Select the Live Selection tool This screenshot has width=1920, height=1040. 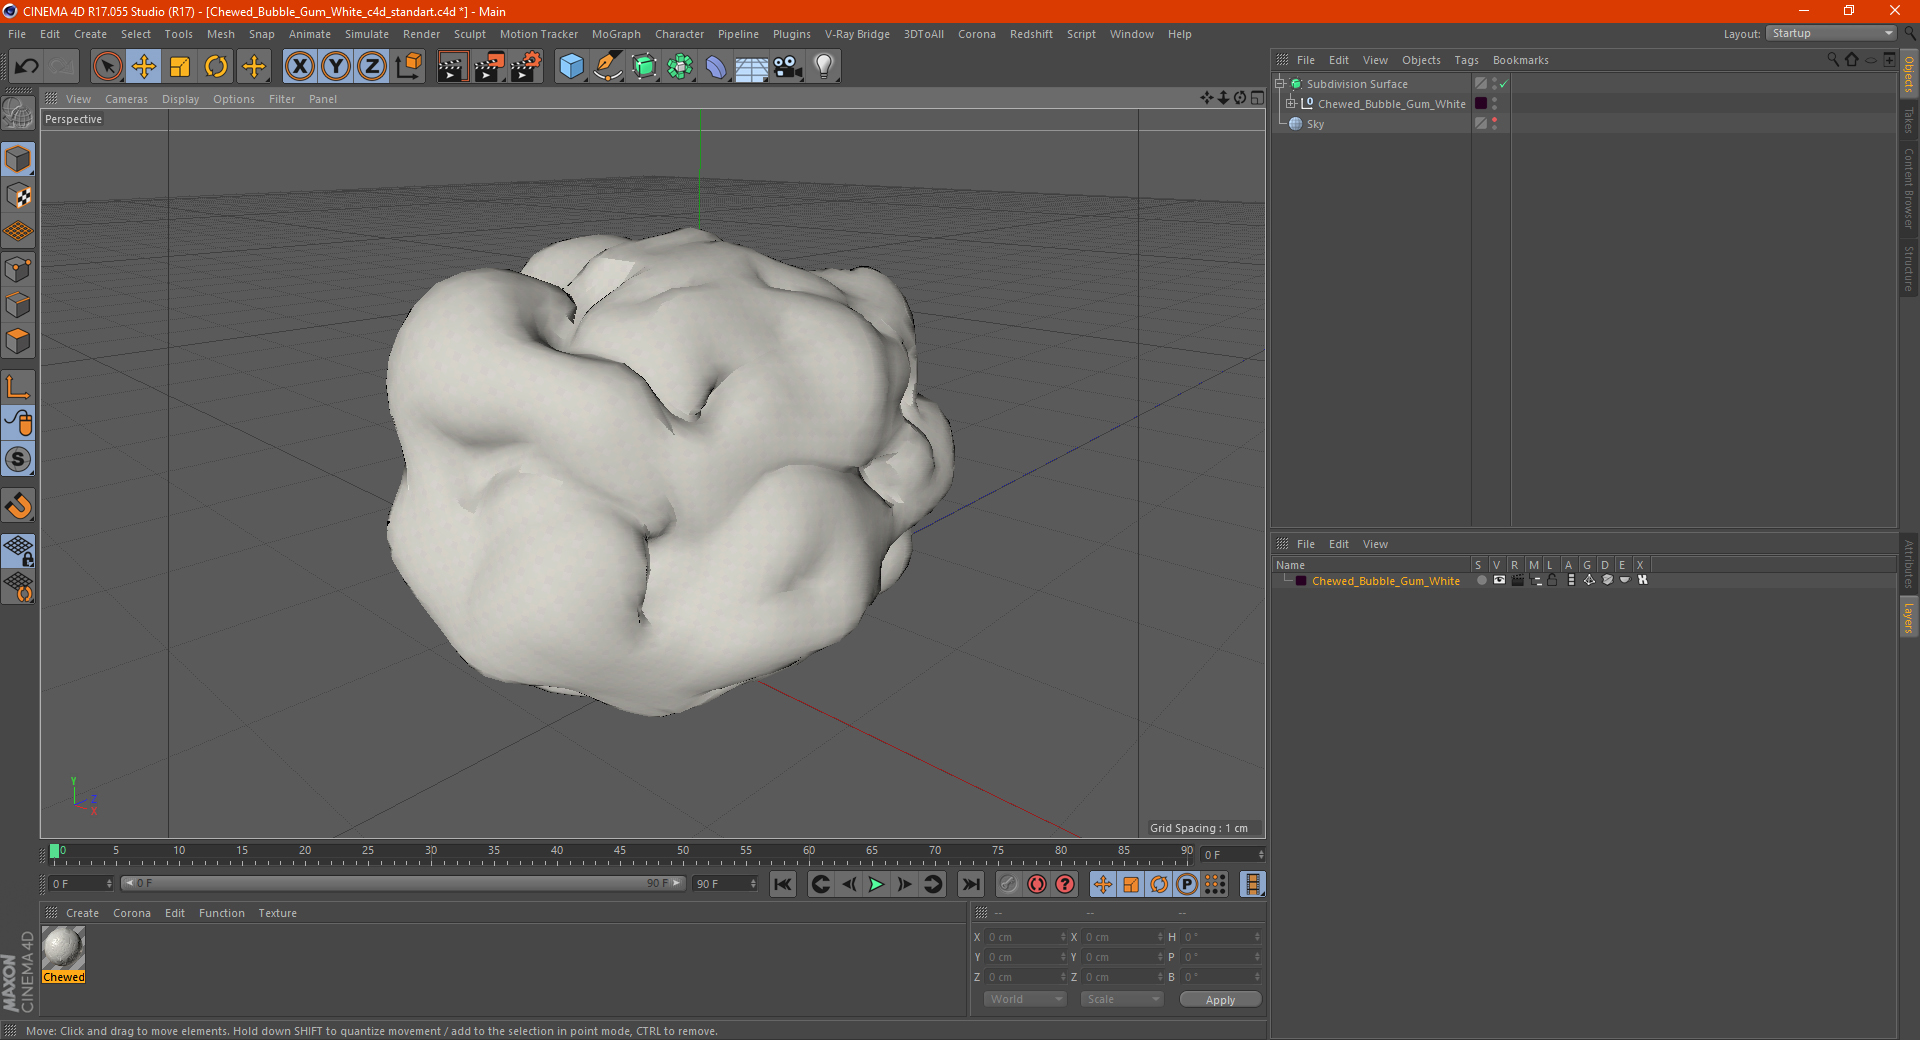pyautogui.click(x=107, y=67)
